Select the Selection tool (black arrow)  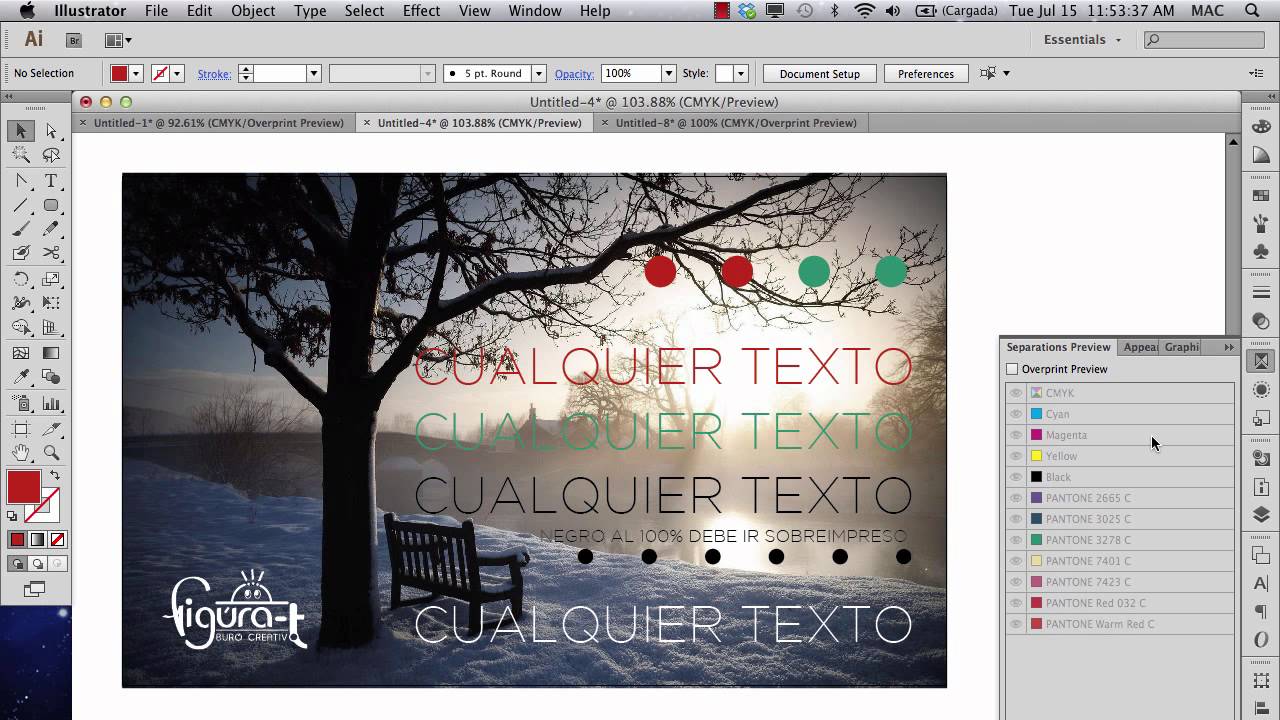[x=21, y=131]
